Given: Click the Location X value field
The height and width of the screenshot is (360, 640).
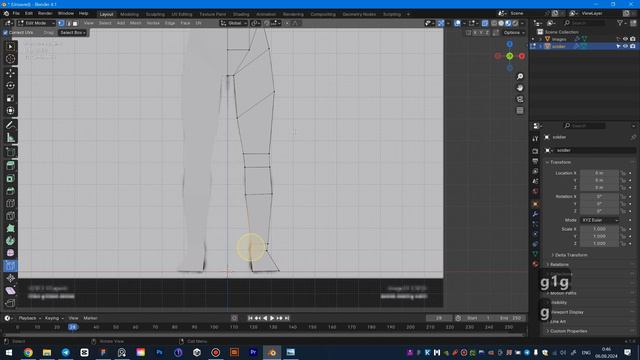Looking at the screenshot, I should pyautogui.click(x=599, y=173).
